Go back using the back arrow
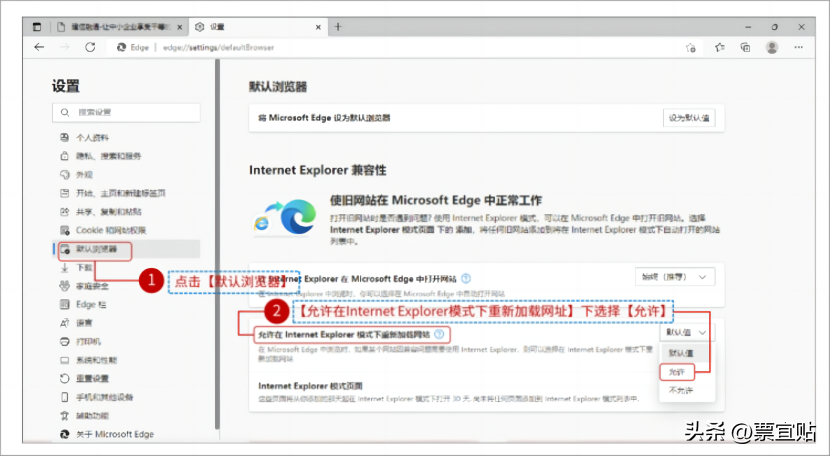 (39, 47)
